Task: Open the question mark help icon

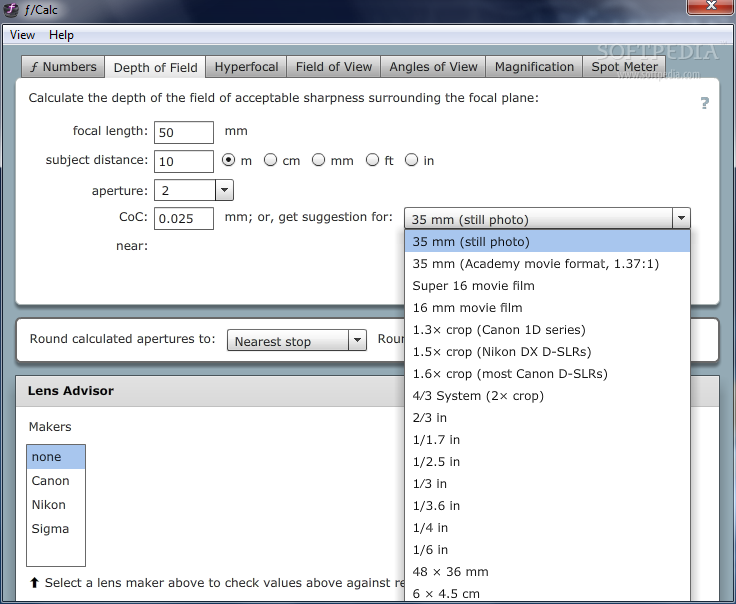Action: click(x=705, y=103)
